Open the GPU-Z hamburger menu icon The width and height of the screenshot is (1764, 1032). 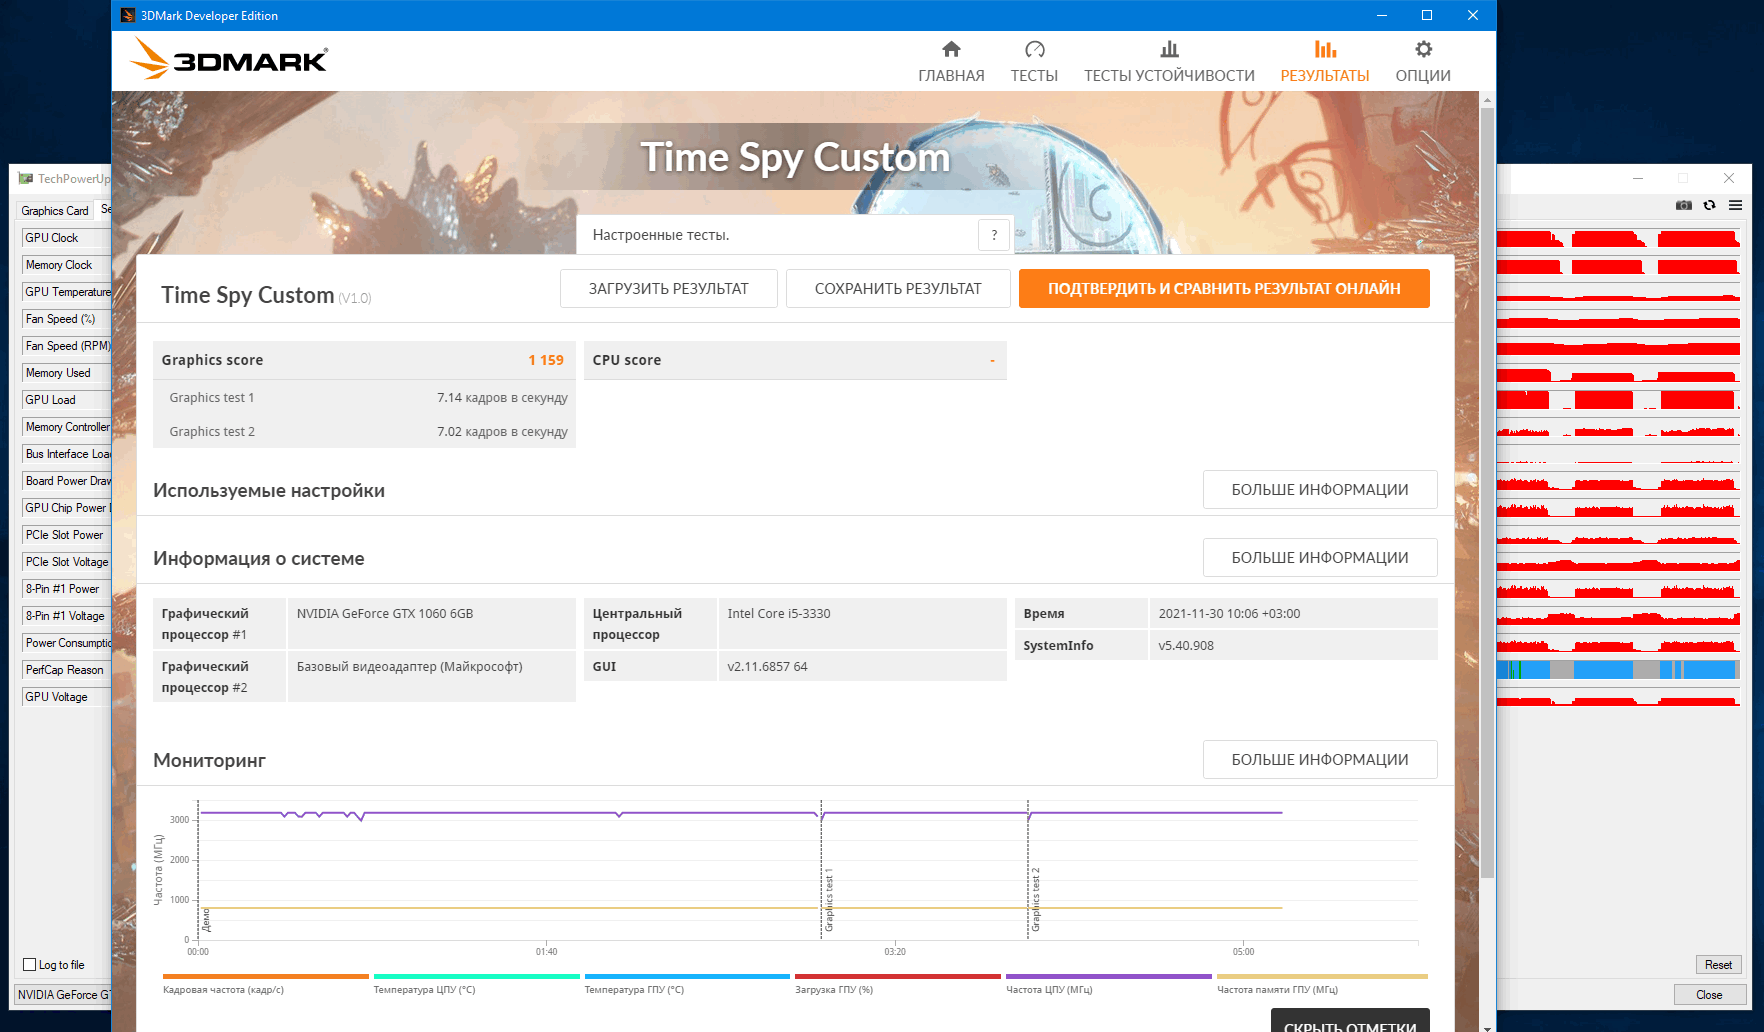click(1735, 205)
